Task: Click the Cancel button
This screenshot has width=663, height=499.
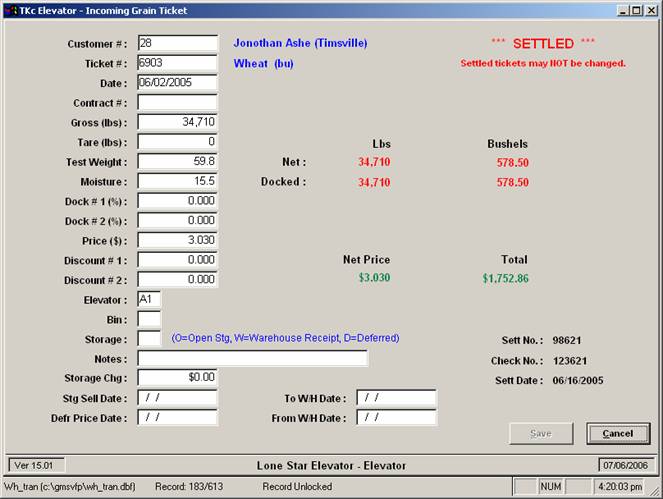Action: tap(618, 433)
